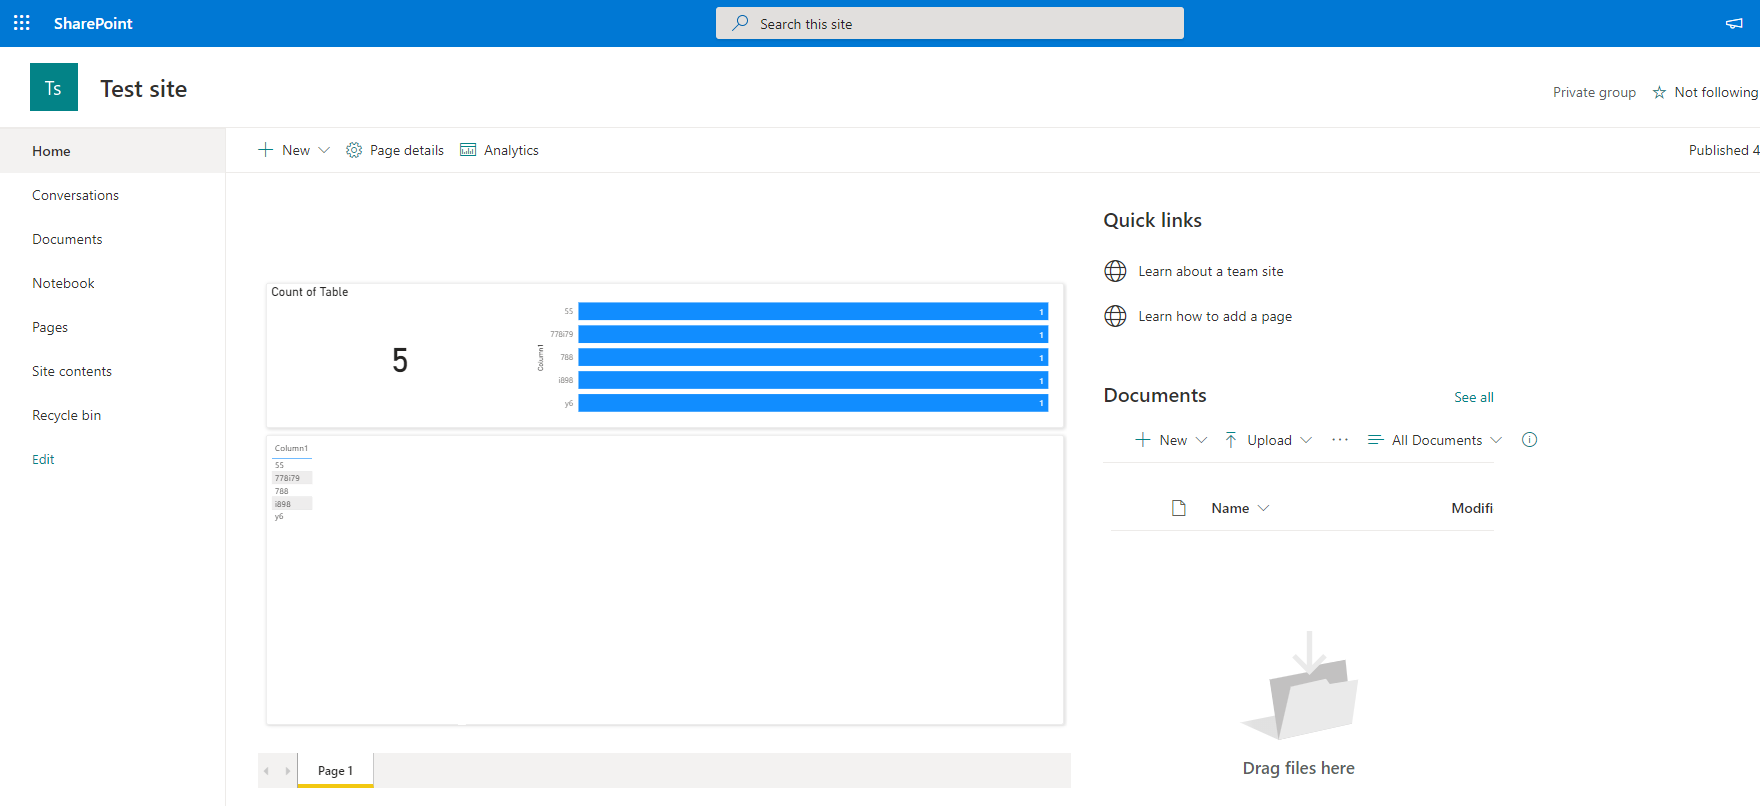Screen dimensions: 1760x806
Task: Click globe icon beside Learn how to add a page
Action: [x=1115, y=316]
